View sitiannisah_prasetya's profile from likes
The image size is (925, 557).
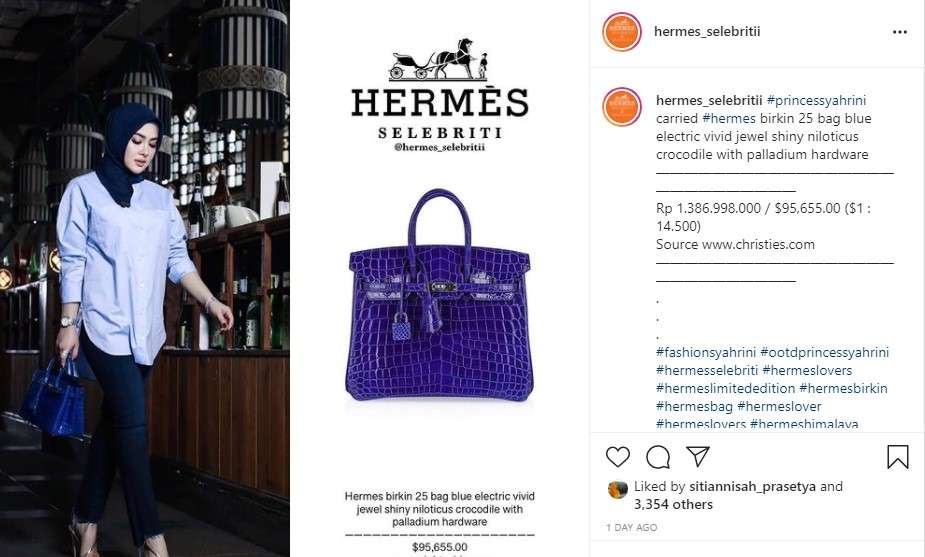point(752,487)
